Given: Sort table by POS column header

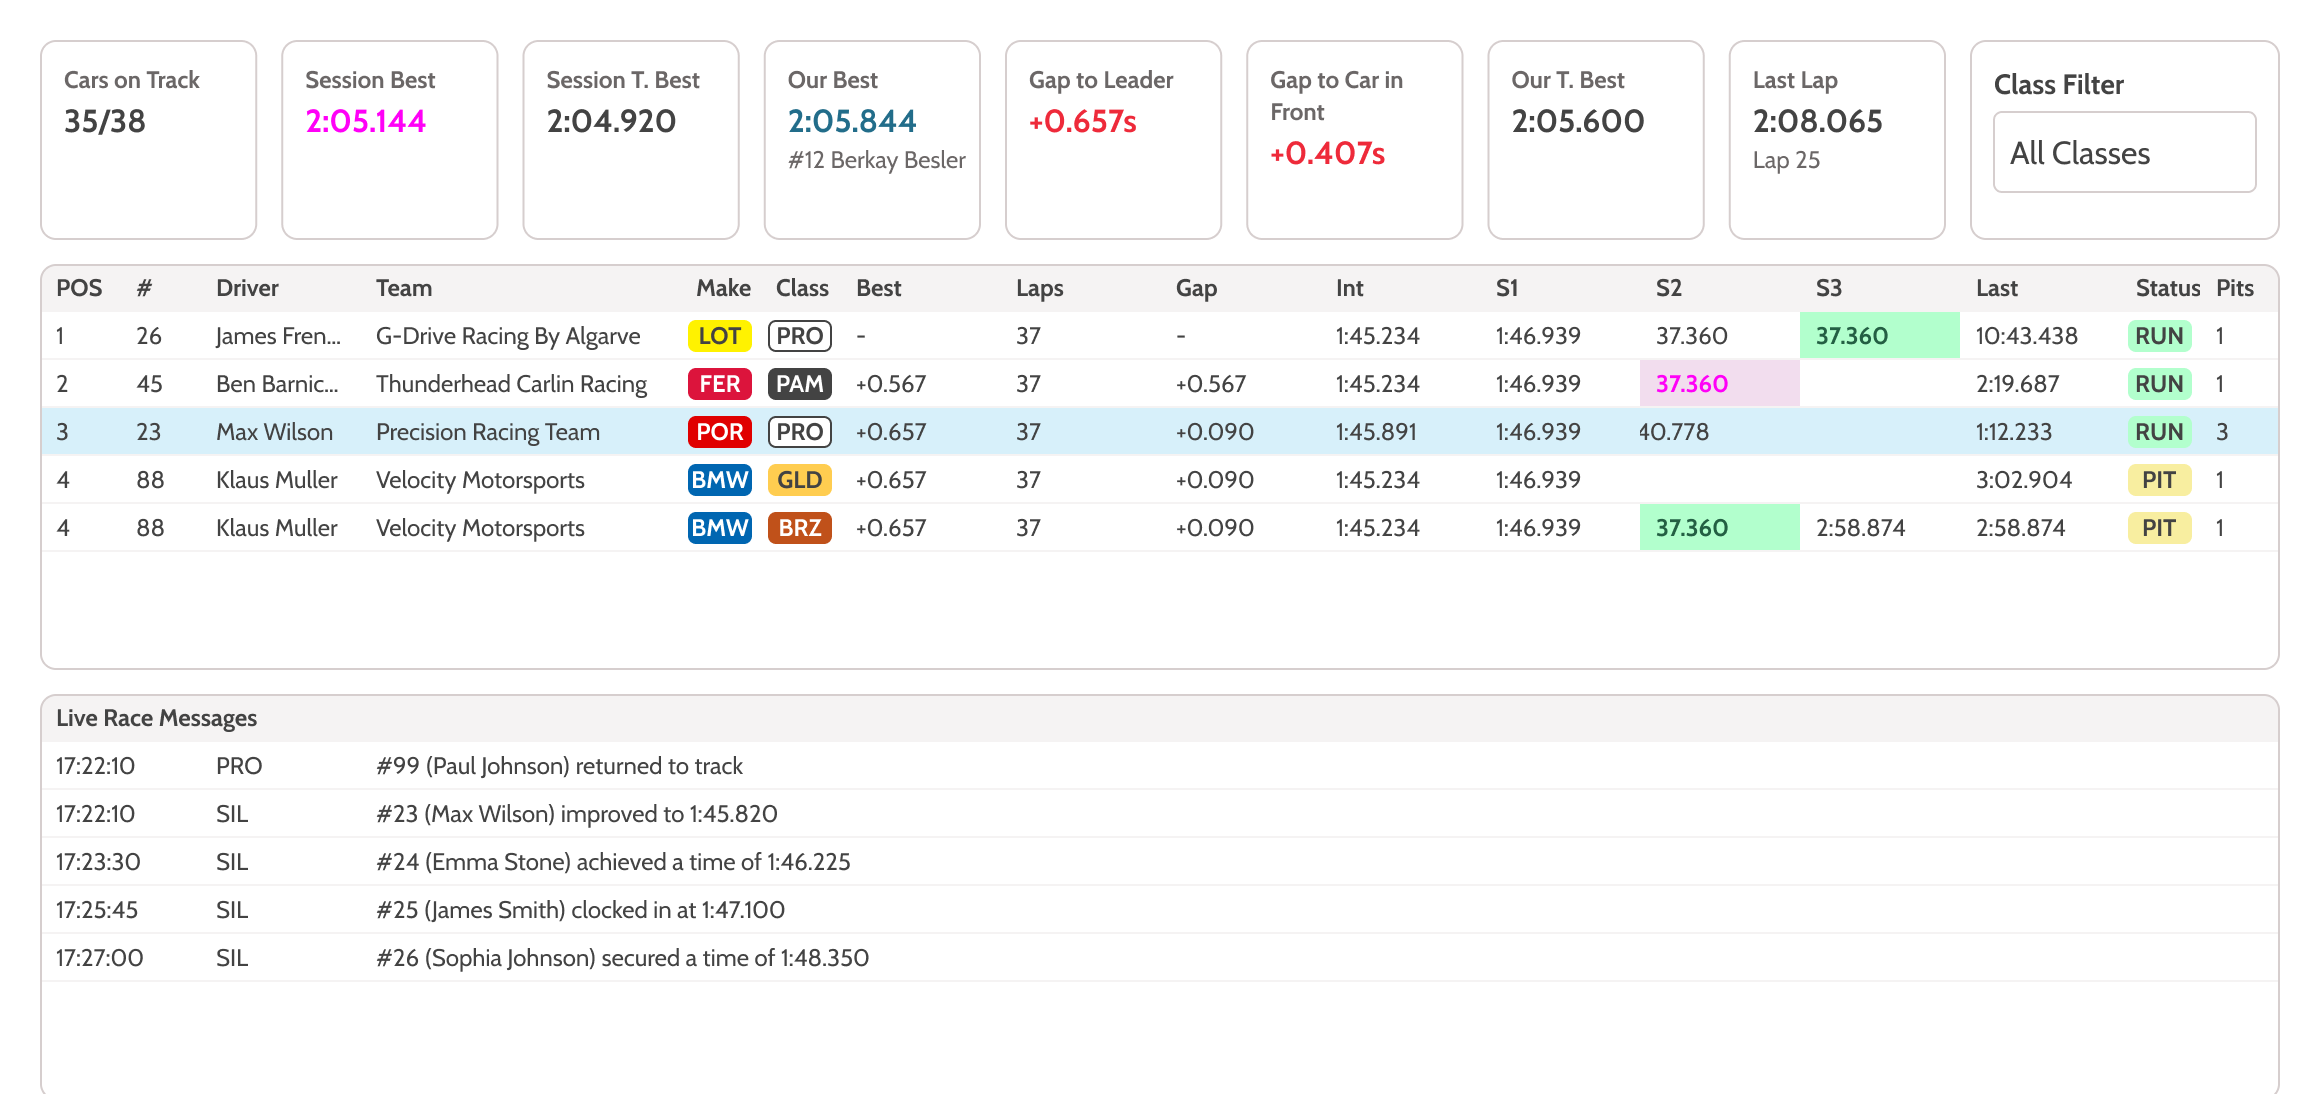Looking at the screenshot, I should (79, 288).
